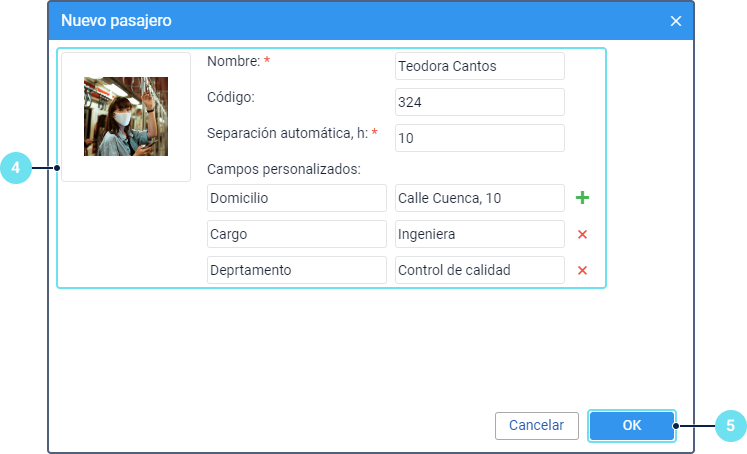Click the Calle Cuenca, 10 value field
747x454 pixels.
pyautogui.click(x=480, y=198)
